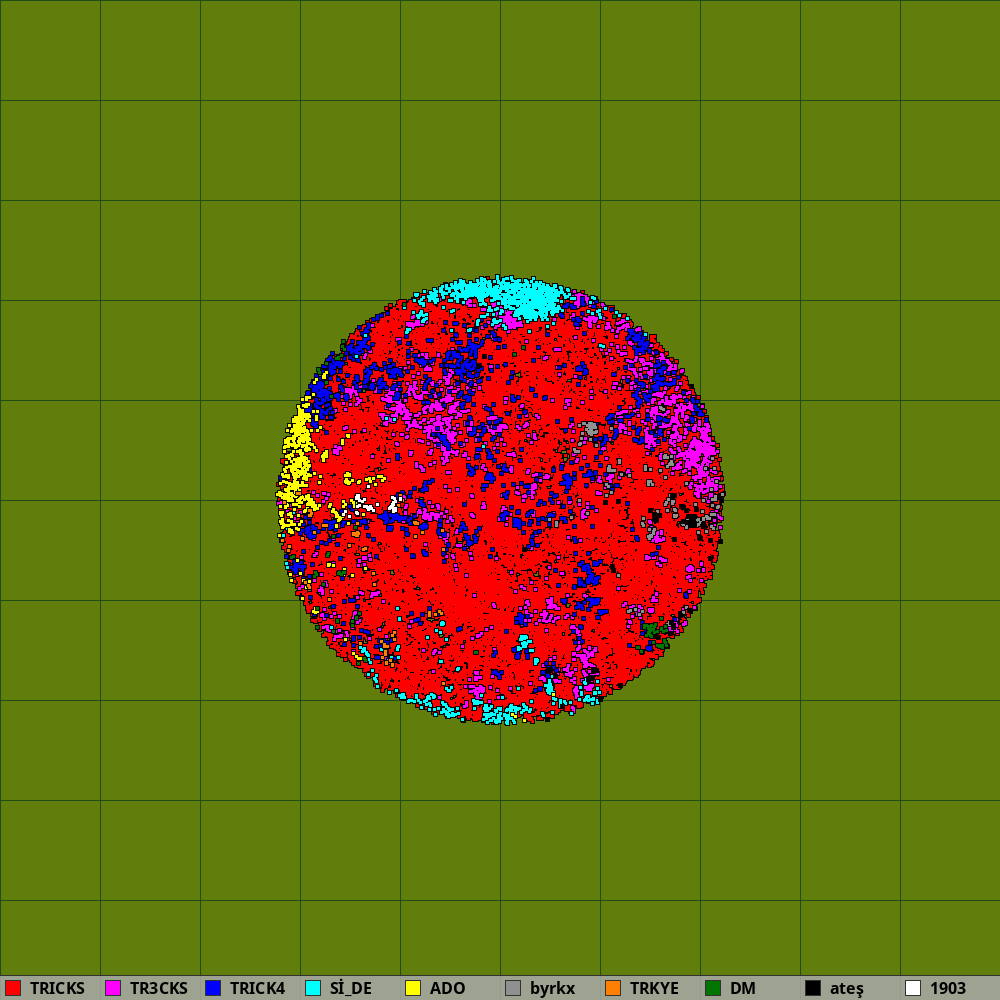Screen dimensions: 1000x1000
Task: Click the white 1903 color swatch
Action: pyautogui.click(x=913, y=988)
